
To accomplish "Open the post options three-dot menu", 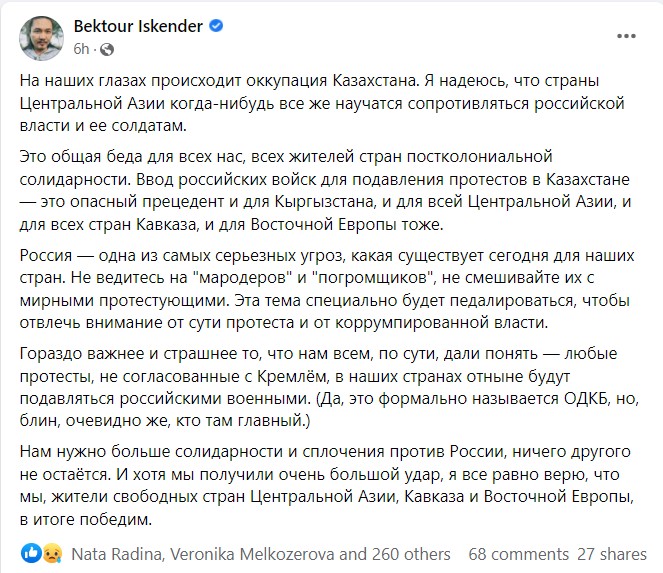I will 626,36.
